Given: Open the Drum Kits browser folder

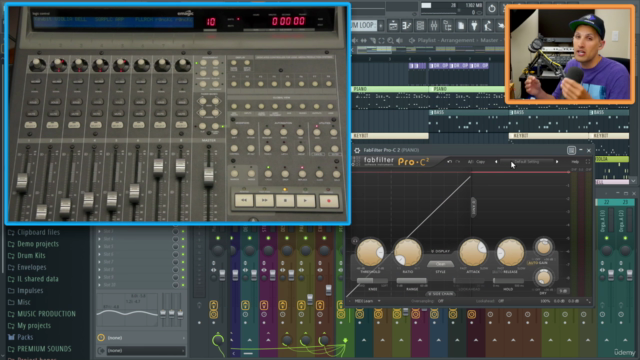Looking at the screenshot, I should click(x=31, y=256).
